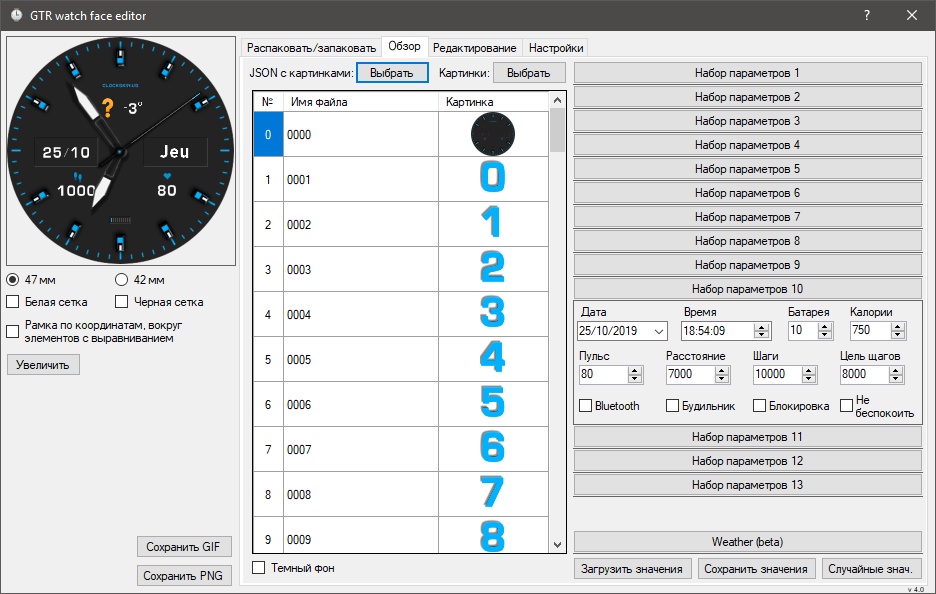Expand Набор параметров 1 section
This screenshot has width=936, height=594.
point(747,73)
